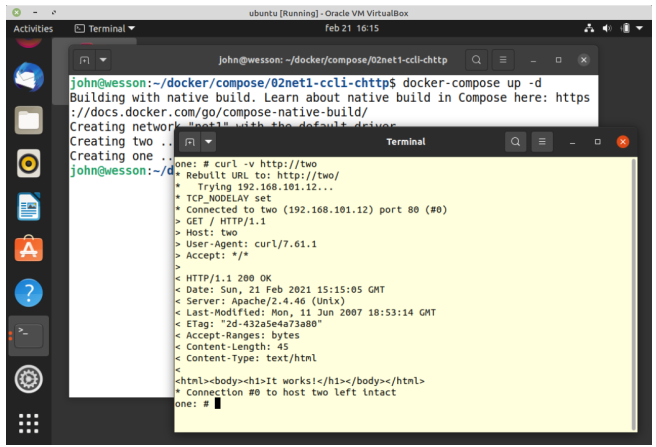The height and width of the screenshot is (447, 656).
Task: Launch Files manager from the dock
Action: 28,121
